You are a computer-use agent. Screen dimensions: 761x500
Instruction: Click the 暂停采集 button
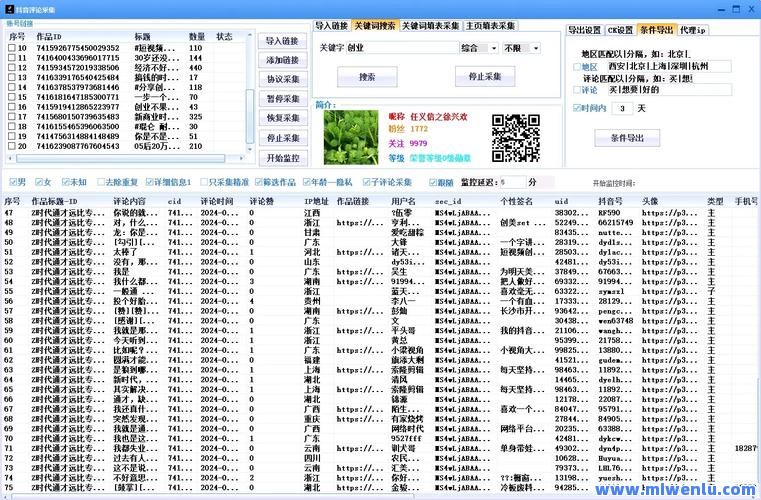pos(282,99)
